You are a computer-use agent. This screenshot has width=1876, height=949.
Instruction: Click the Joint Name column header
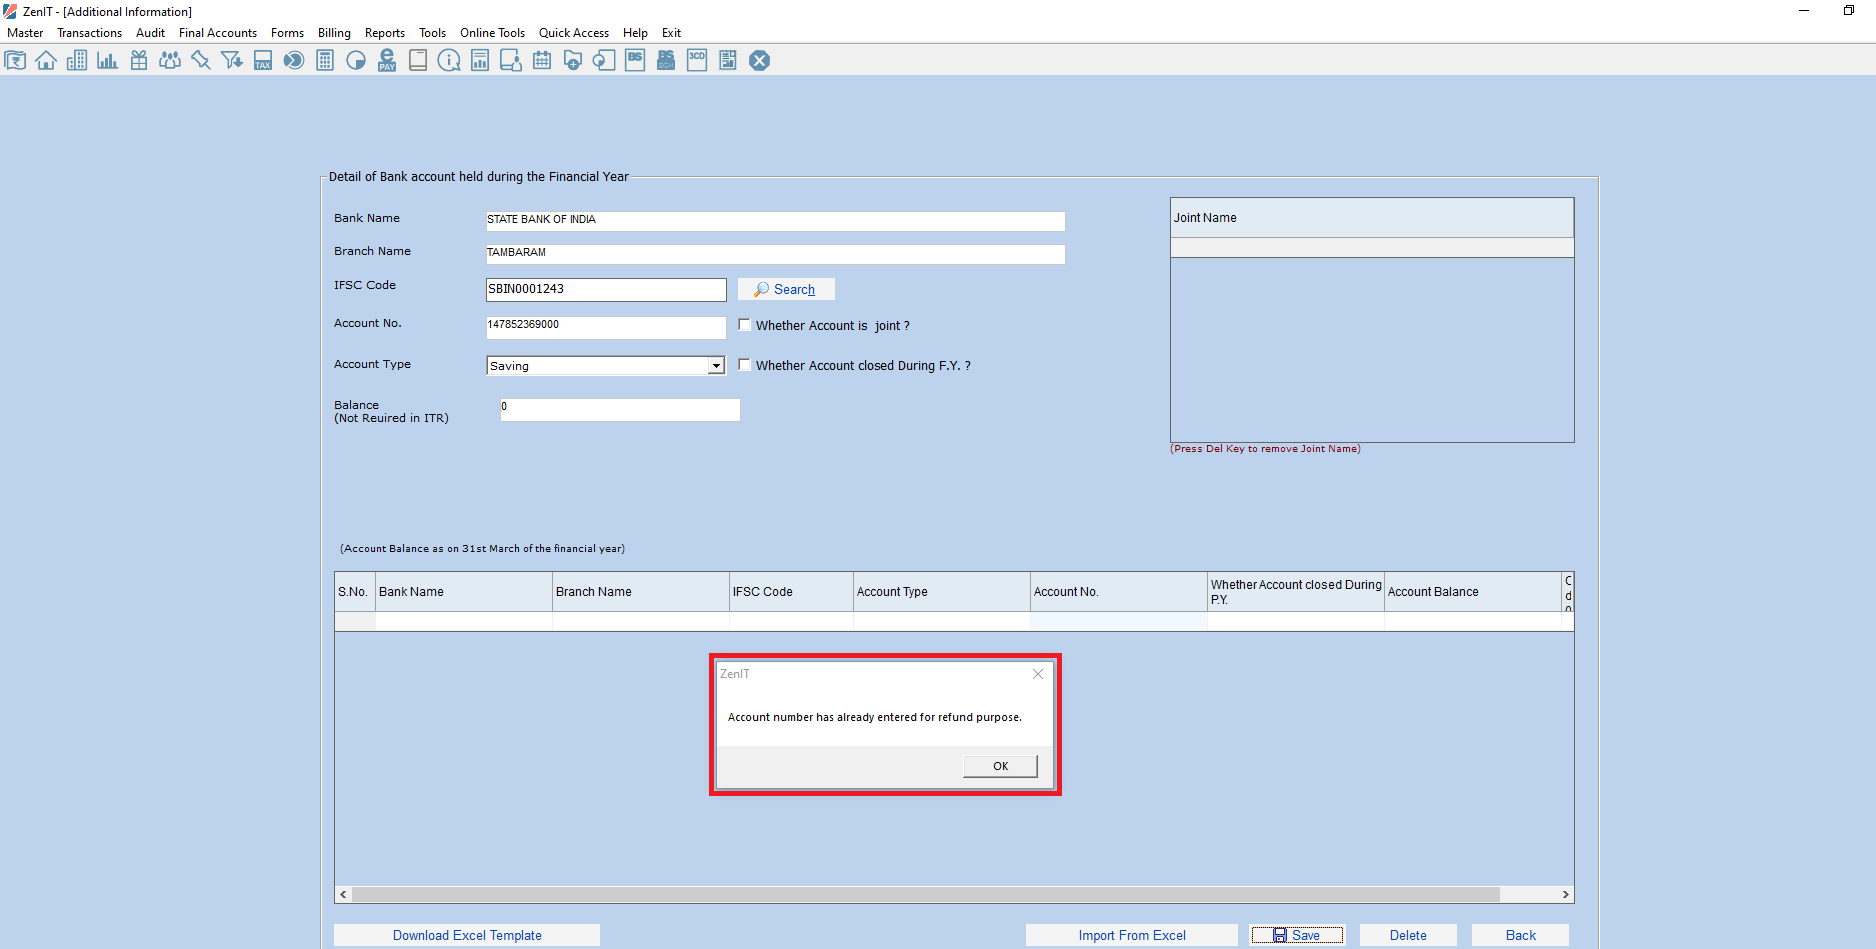click(x=1372, y=217)
